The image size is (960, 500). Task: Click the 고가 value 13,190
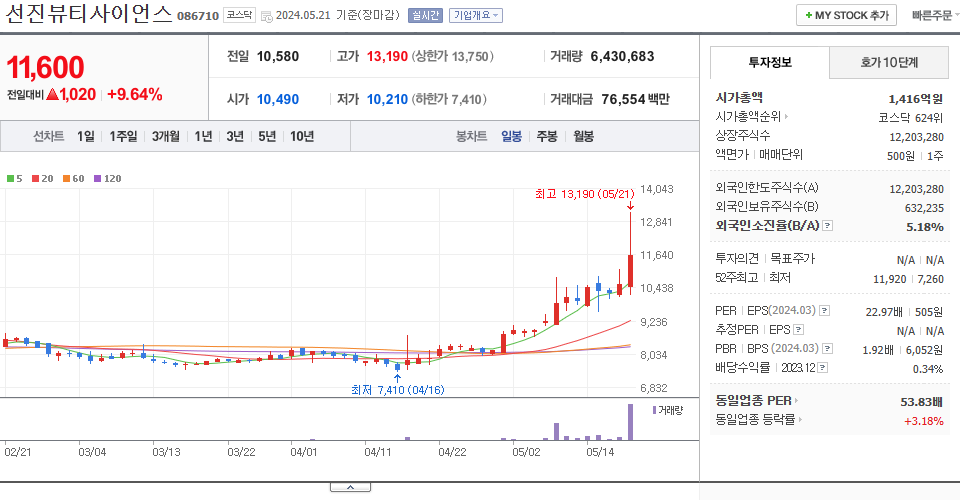coord(387,56)
